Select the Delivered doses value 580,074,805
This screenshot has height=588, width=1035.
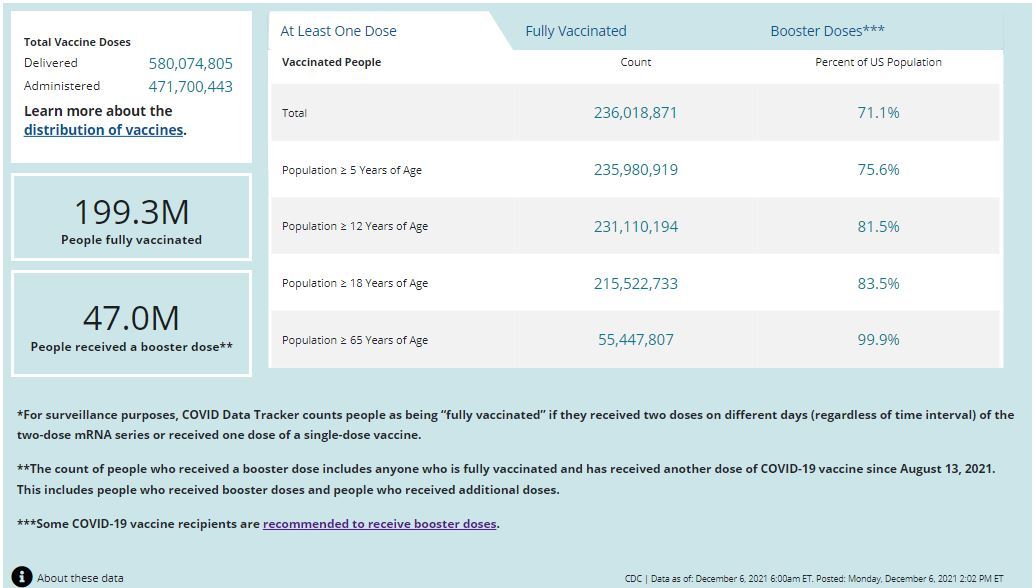[190, 63]
